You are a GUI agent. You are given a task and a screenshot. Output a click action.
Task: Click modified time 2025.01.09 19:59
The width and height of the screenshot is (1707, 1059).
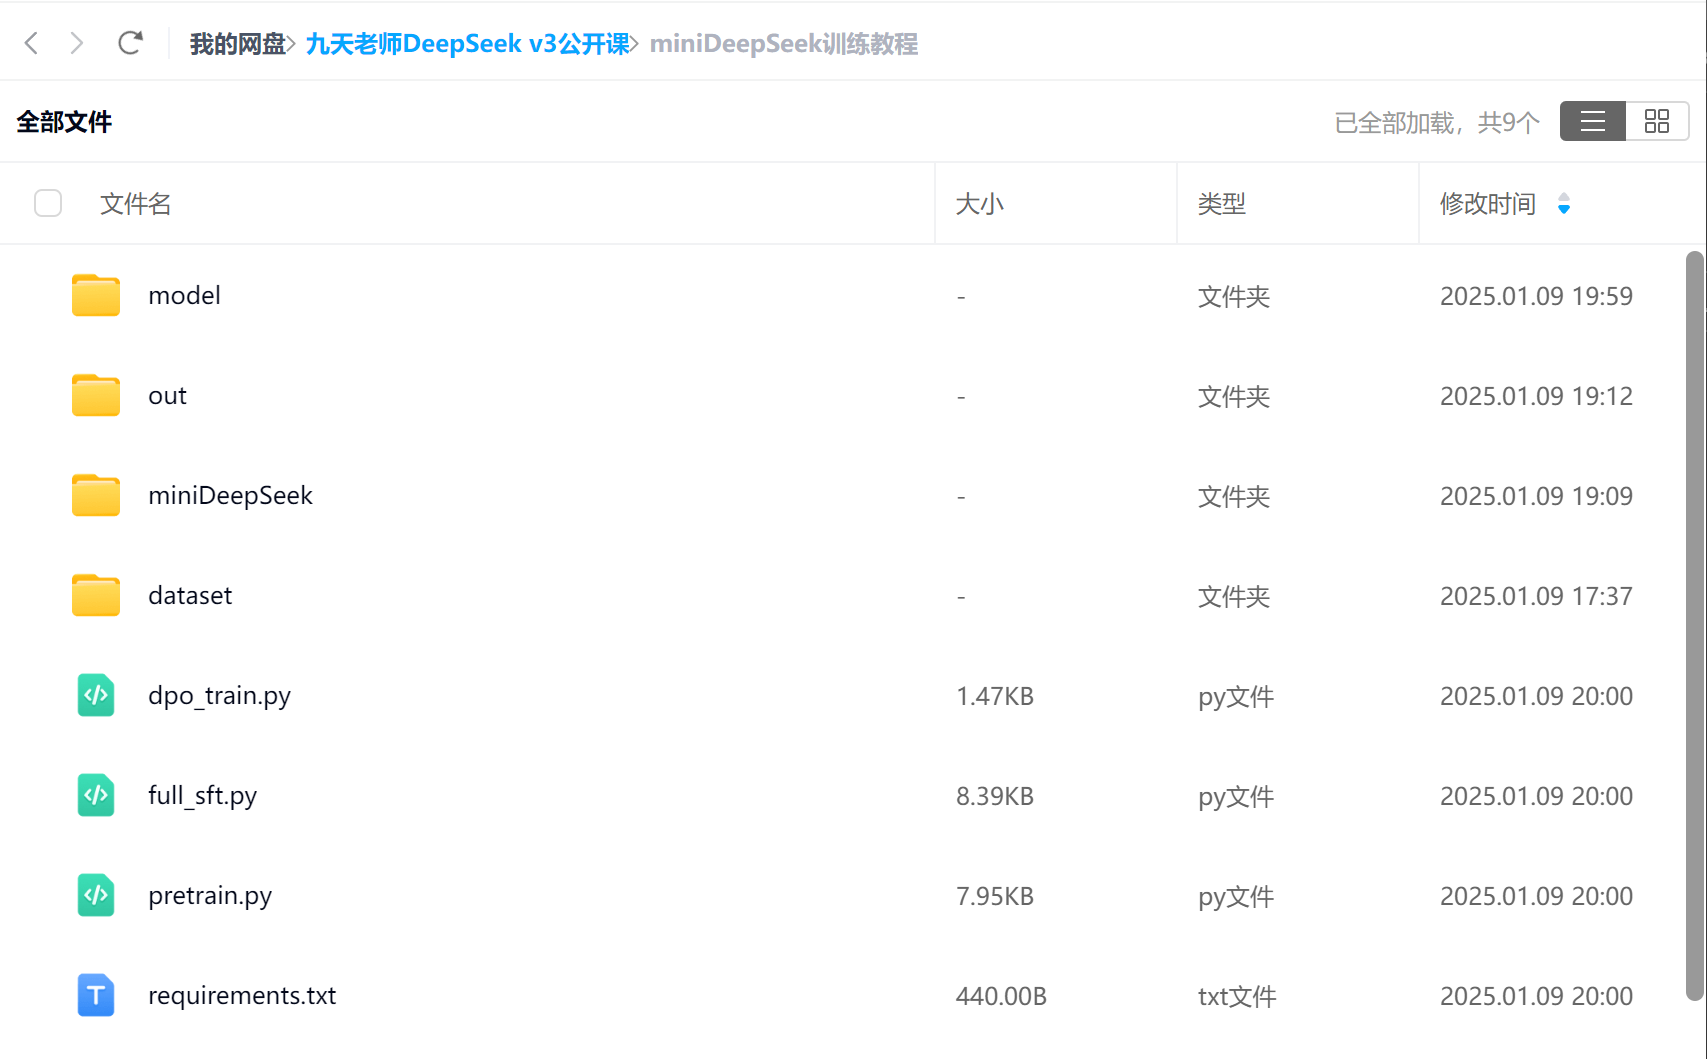tap(1536, 296)
